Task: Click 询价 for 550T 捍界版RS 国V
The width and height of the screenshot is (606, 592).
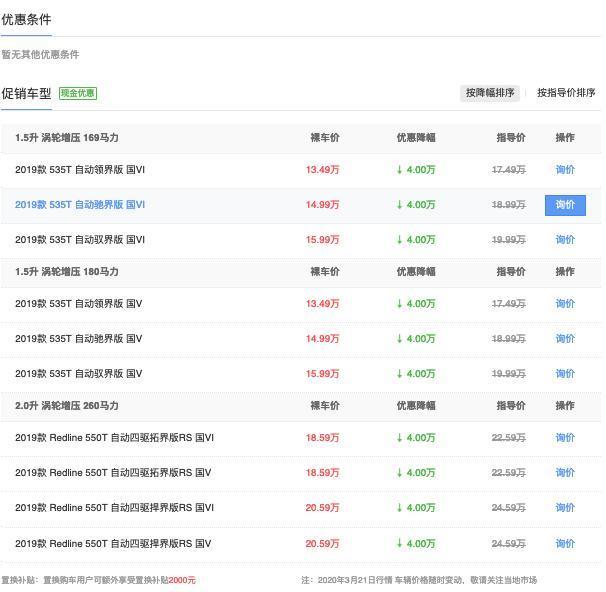Action: [x=565, y=544]
